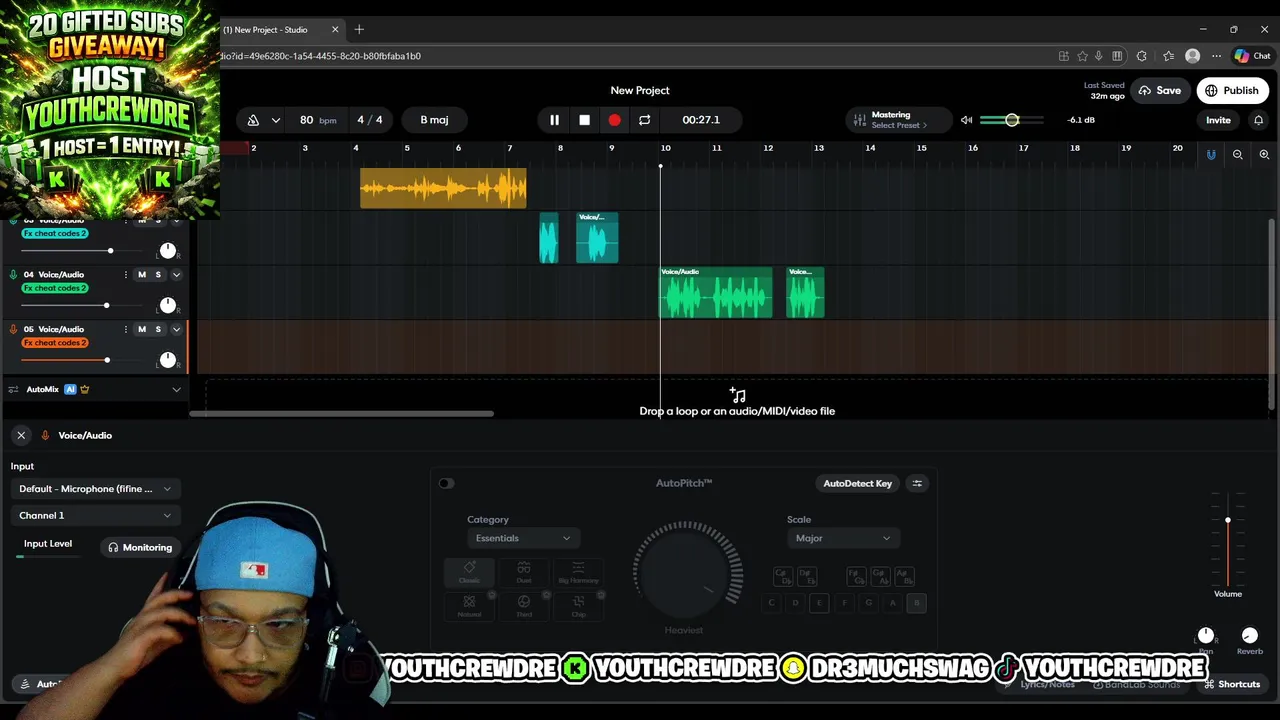Click track 04 pan knob
1280x720 pixels.
point(167,305)
